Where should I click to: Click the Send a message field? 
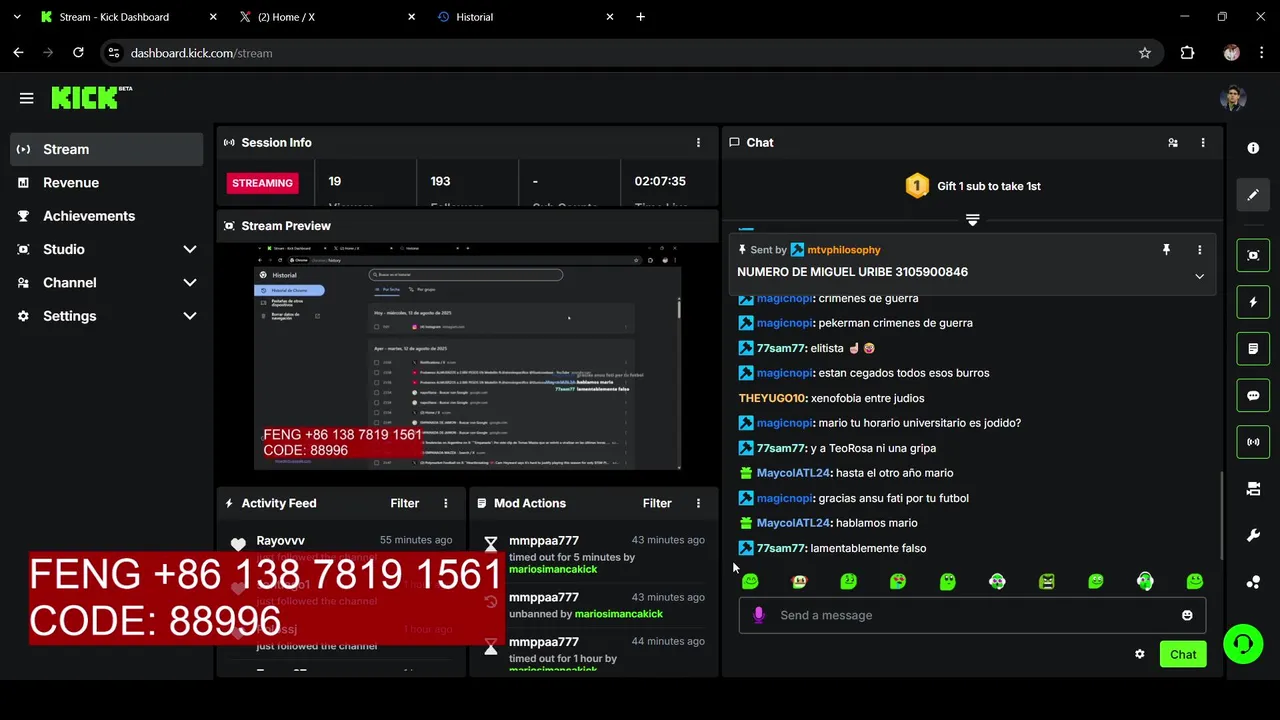tap(972, 615)
